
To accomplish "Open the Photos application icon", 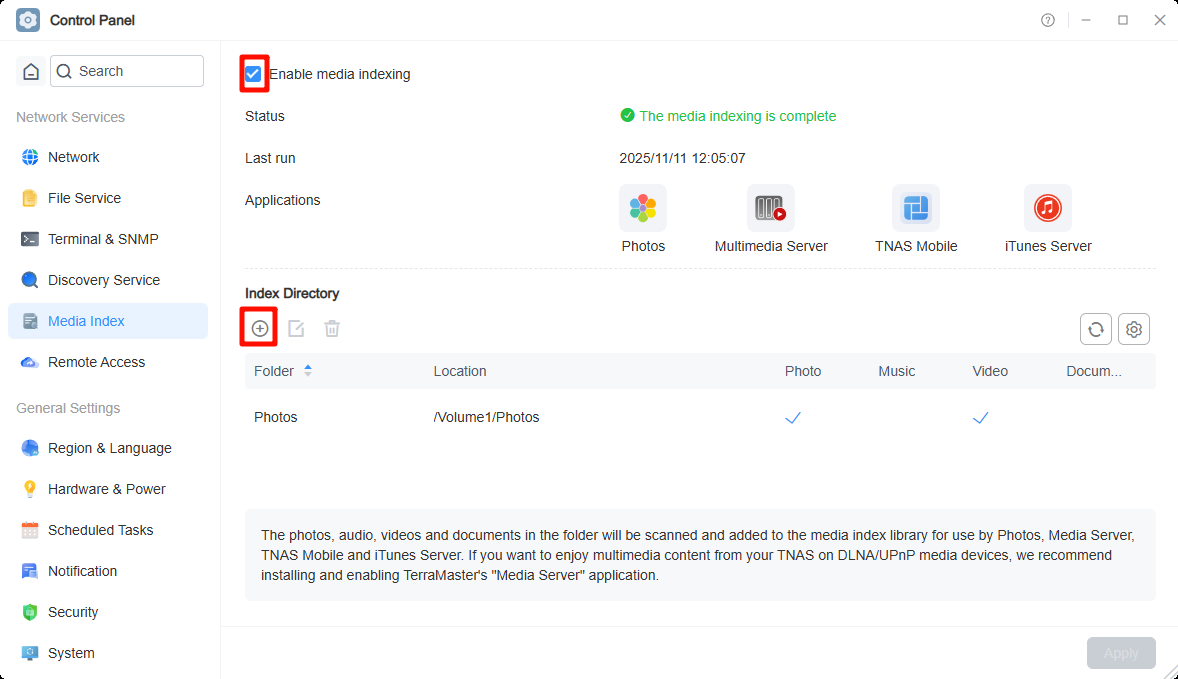I will (x=643, y=208).
